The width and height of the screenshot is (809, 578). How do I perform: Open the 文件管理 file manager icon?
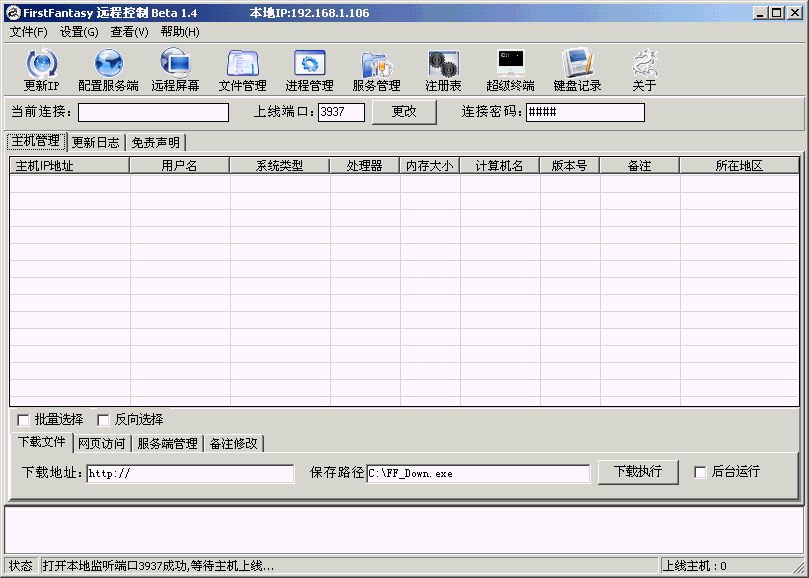pos(242,67)
